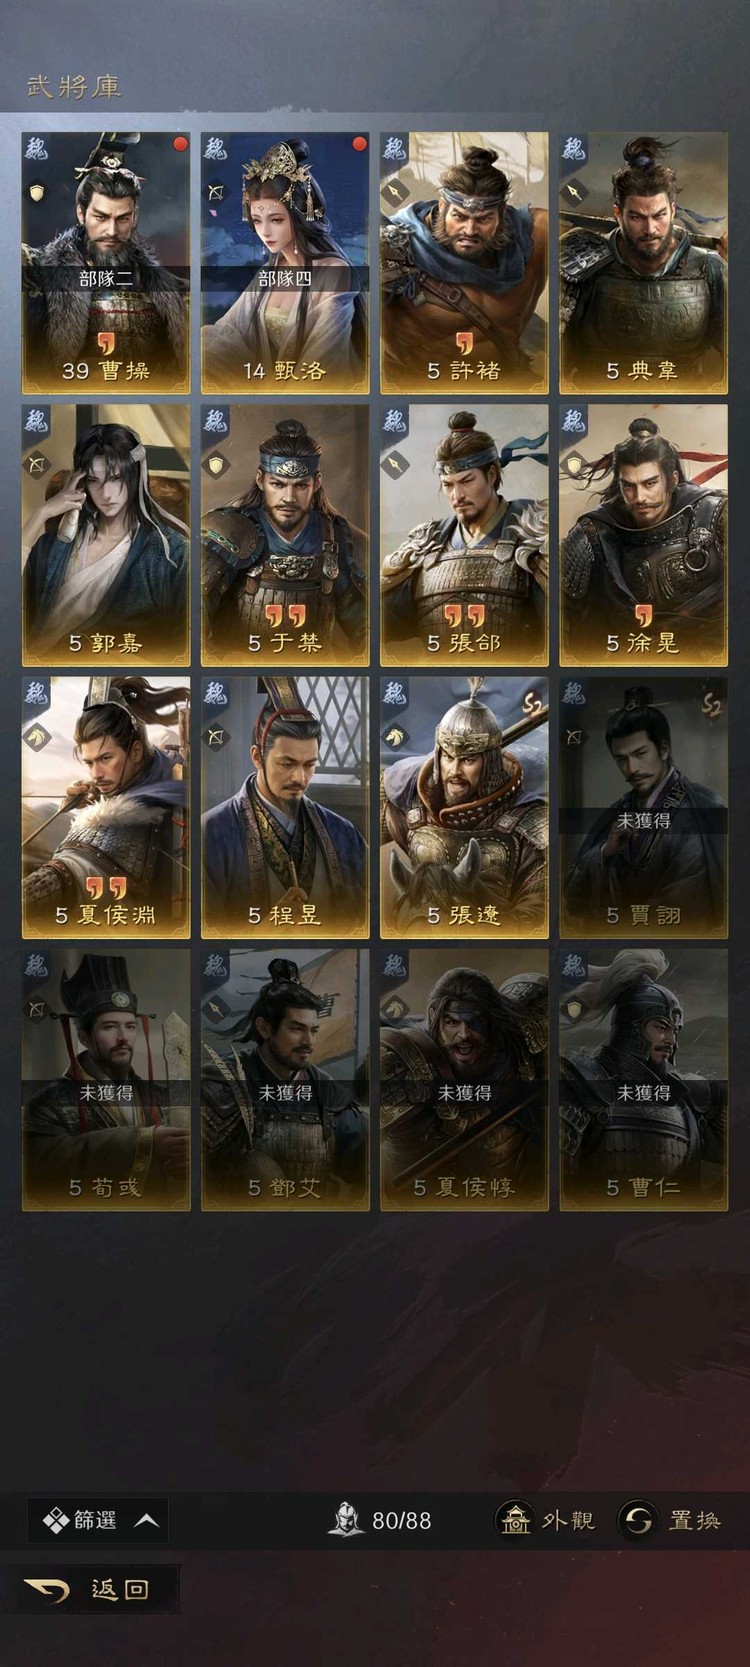Select the 曹操 general card
Image resolution: width=750 pixels, height=1667 pixels.
click(x=106, y=263)
